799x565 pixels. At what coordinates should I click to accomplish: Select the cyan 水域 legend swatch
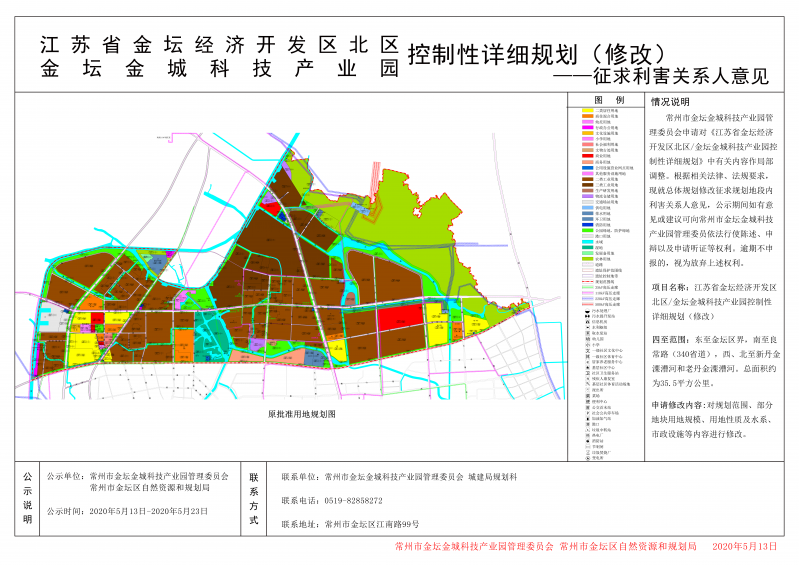pyautogui.click(x=588, y=241)
